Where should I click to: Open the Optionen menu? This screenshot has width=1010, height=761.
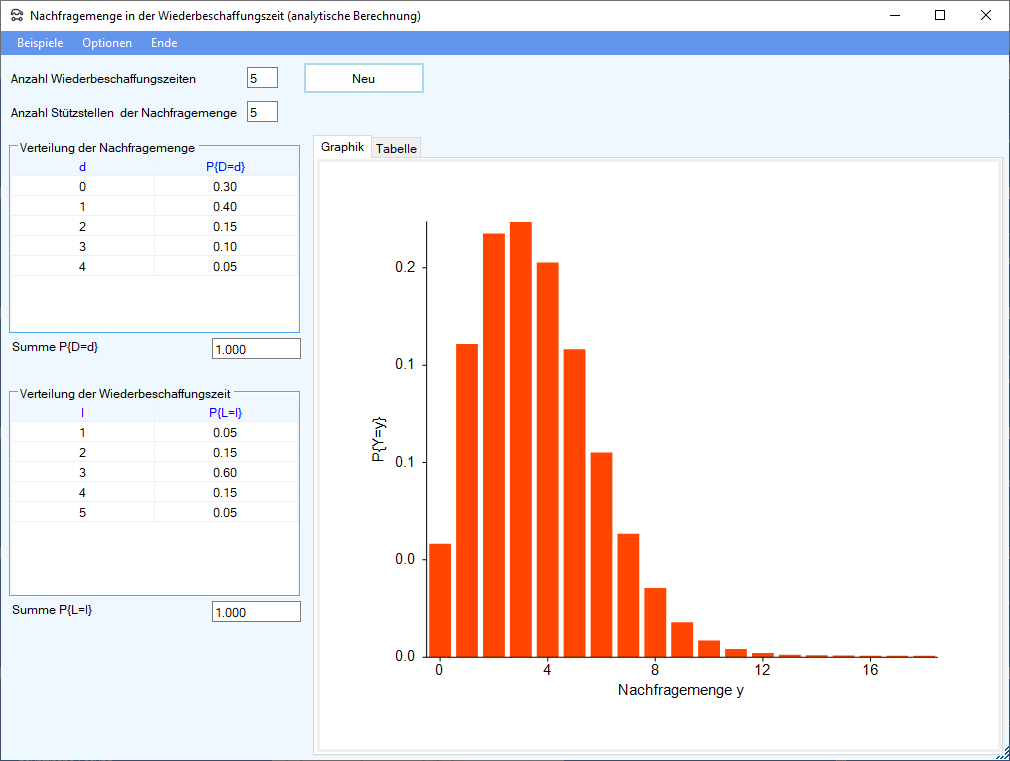pyautogui.click(x=107, y=43)
